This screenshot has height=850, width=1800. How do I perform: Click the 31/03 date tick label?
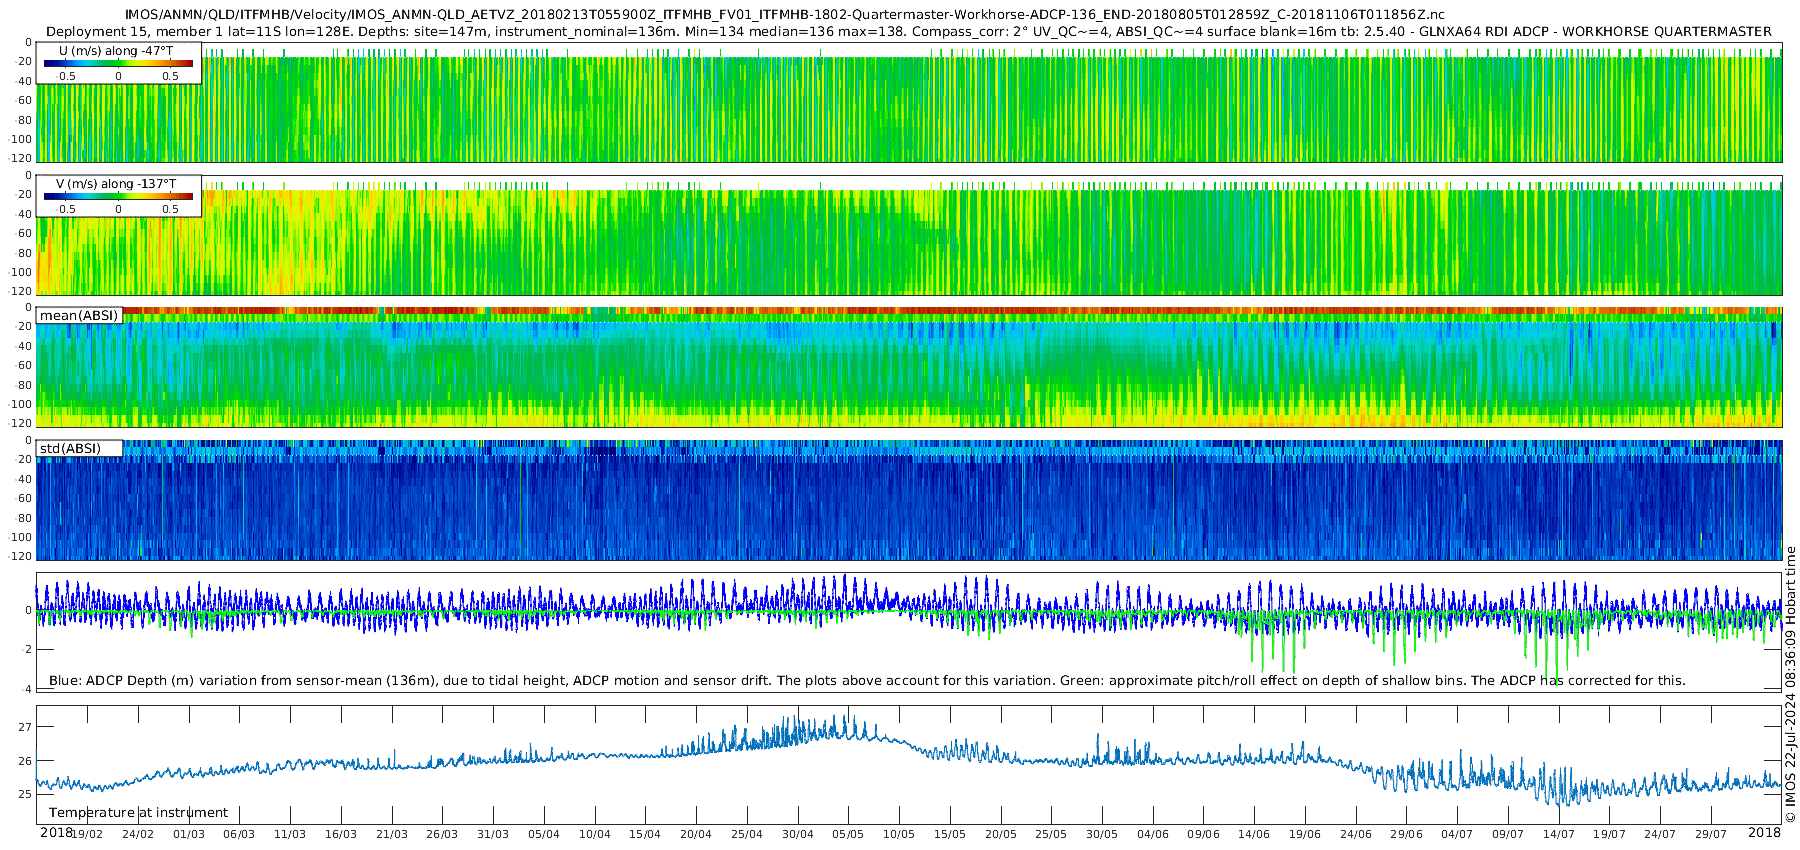point(493,834)
